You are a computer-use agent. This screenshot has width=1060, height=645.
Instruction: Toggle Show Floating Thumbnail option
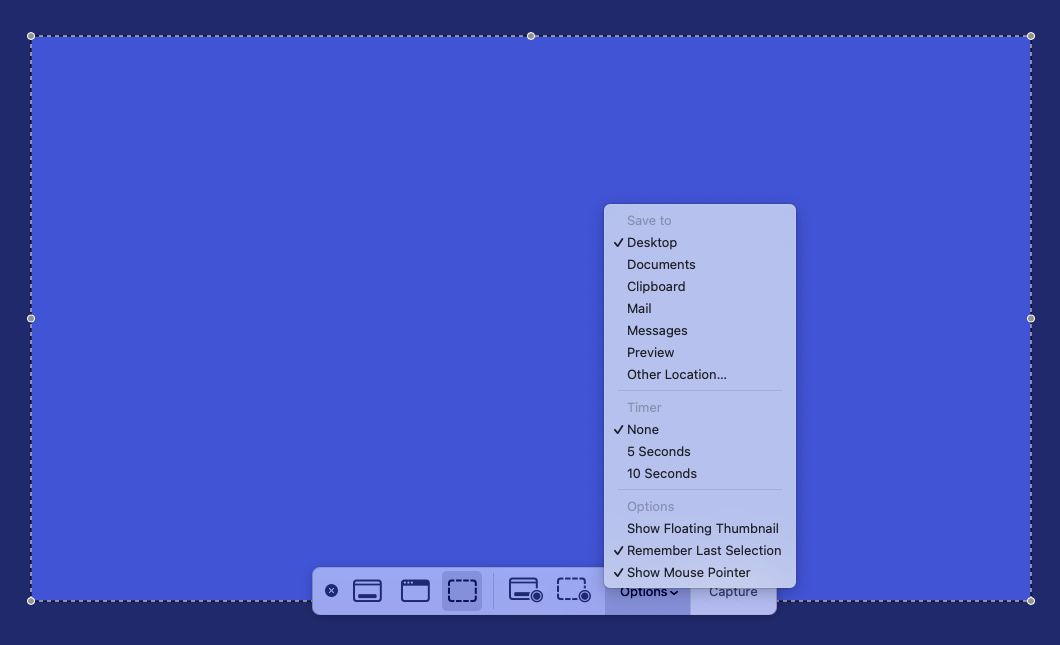click(702, 528)
